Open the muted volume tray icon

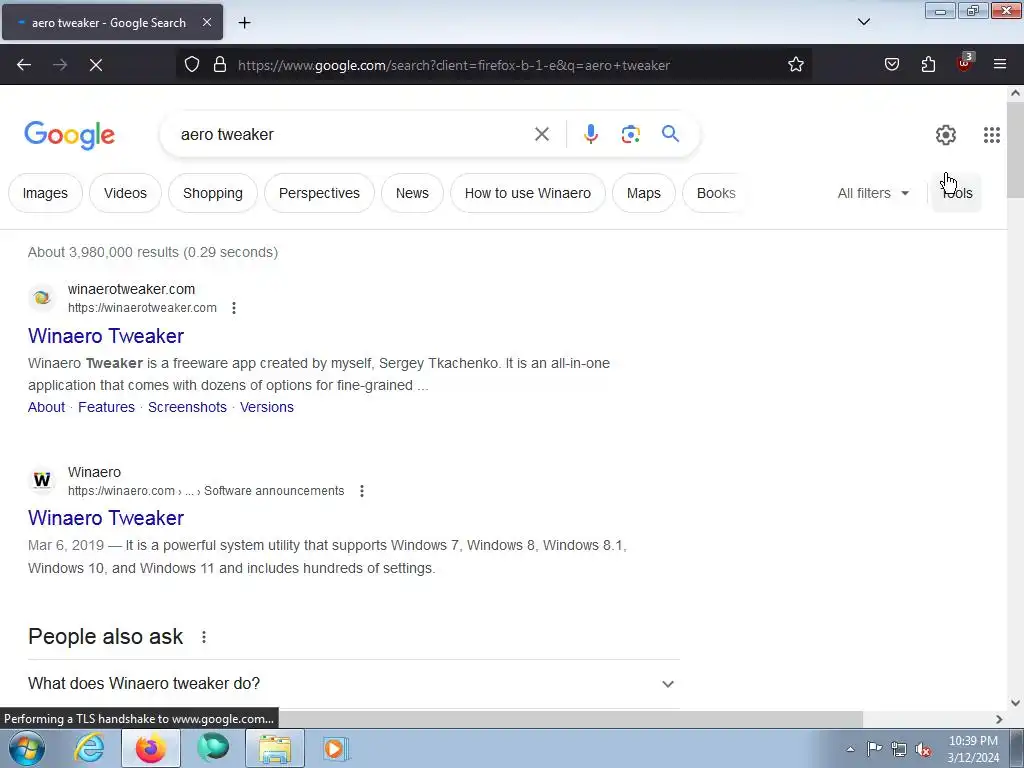click(923, 749)
